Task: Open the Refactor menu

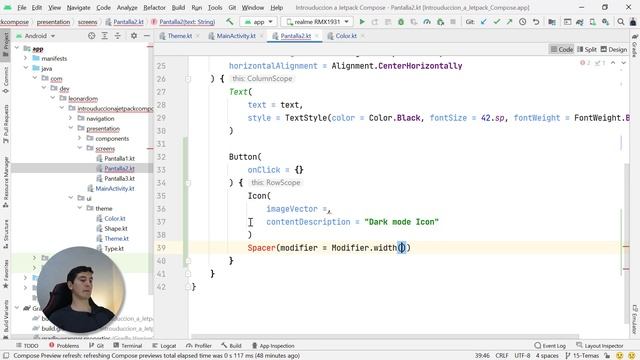Action: [154, 7]
